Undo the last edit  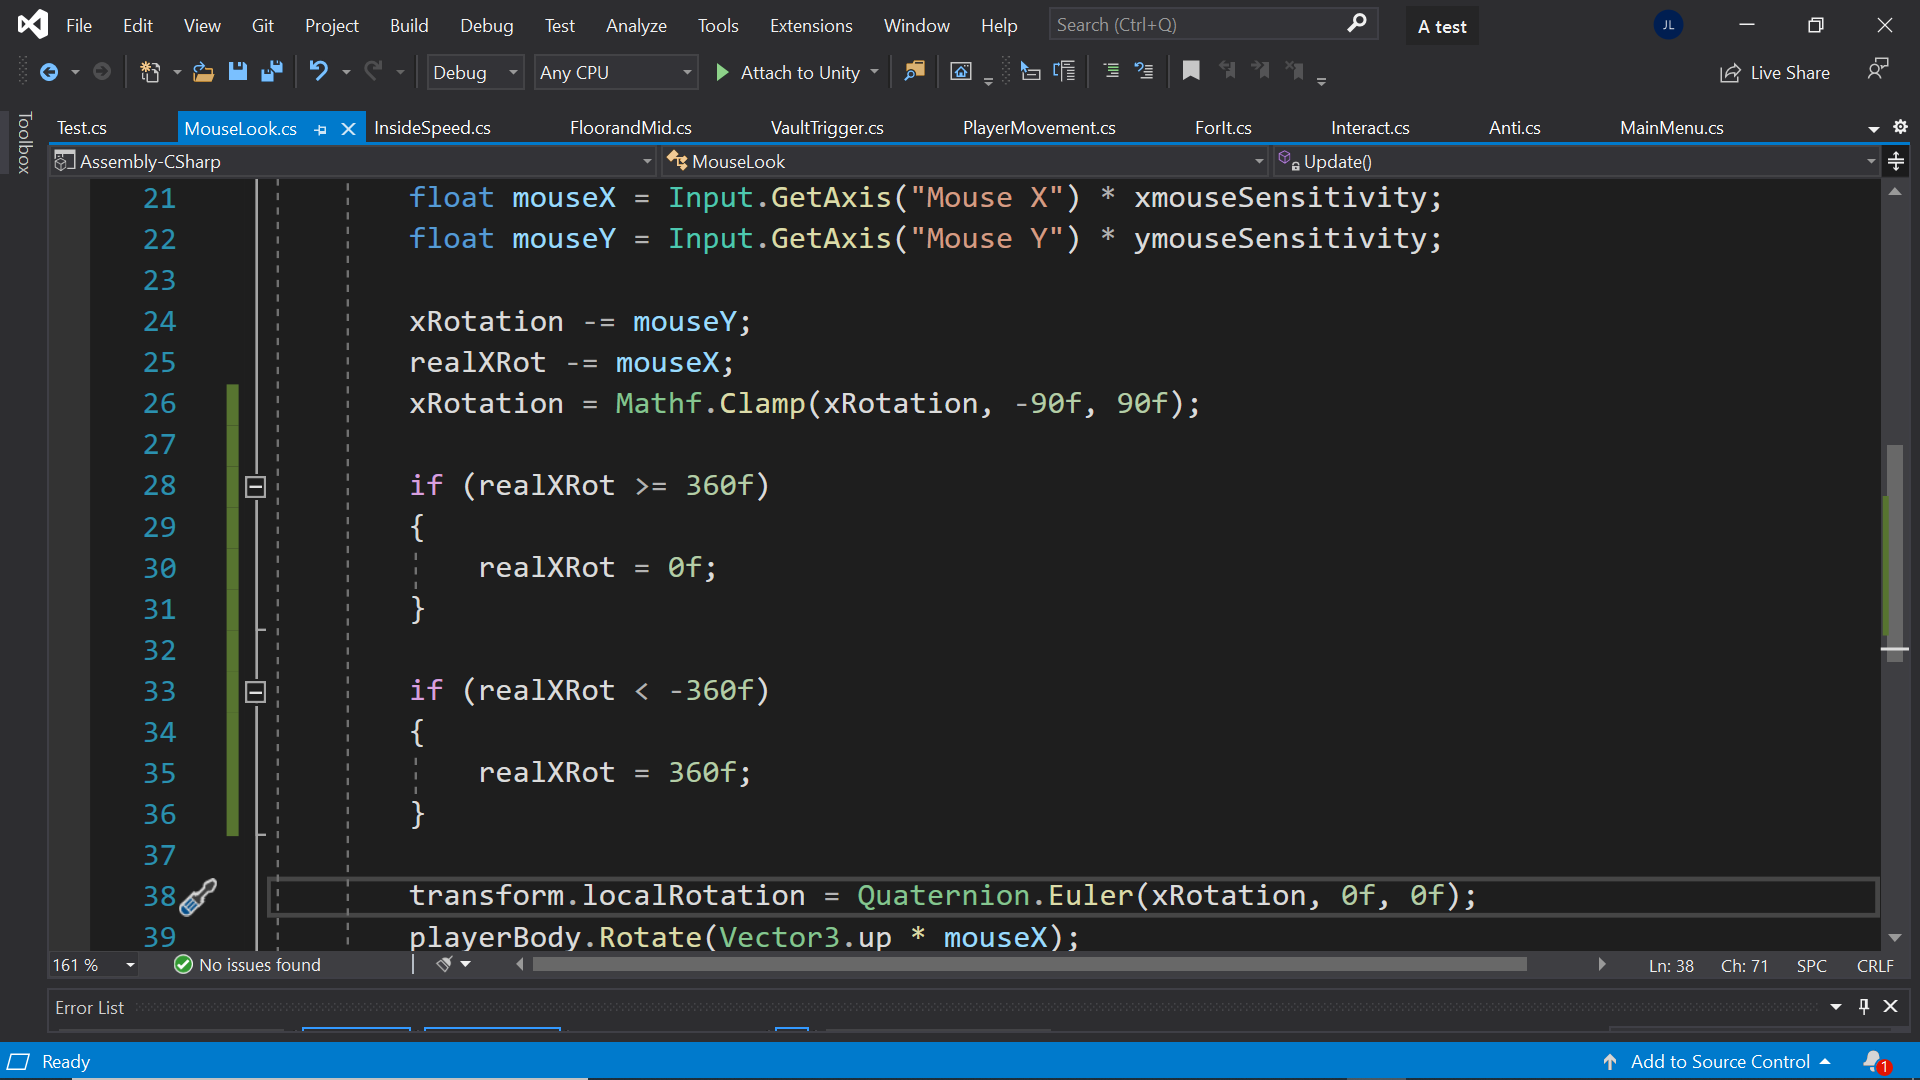(x=318, y=72)
